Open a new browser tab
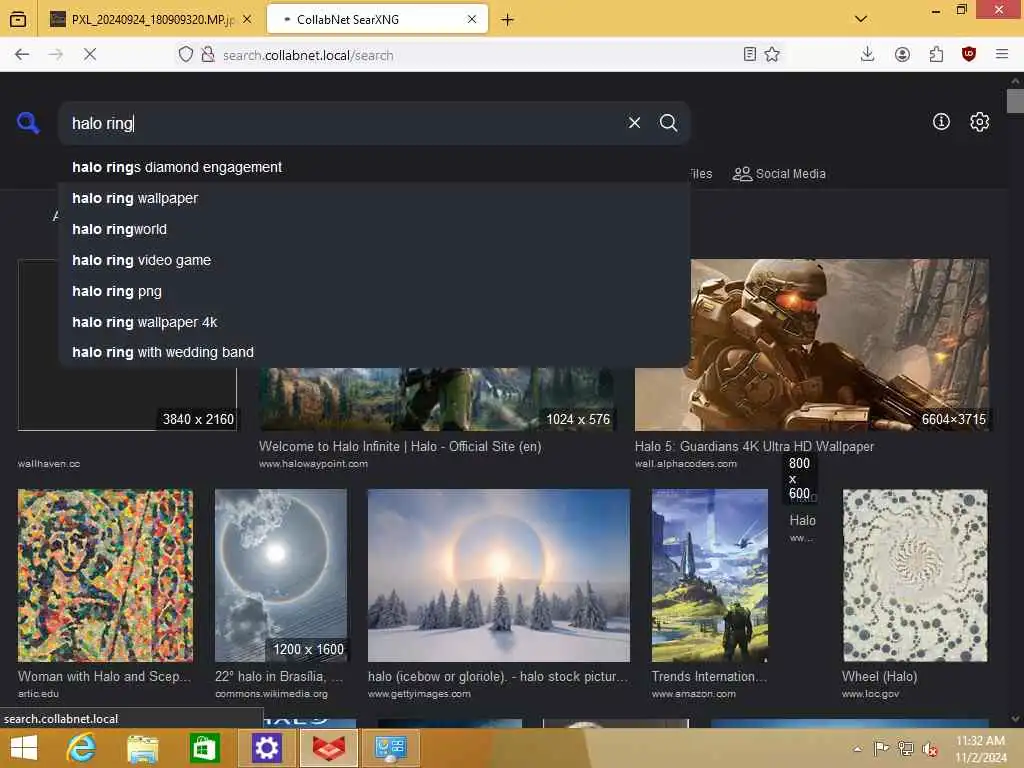 [x=507, y=20]
